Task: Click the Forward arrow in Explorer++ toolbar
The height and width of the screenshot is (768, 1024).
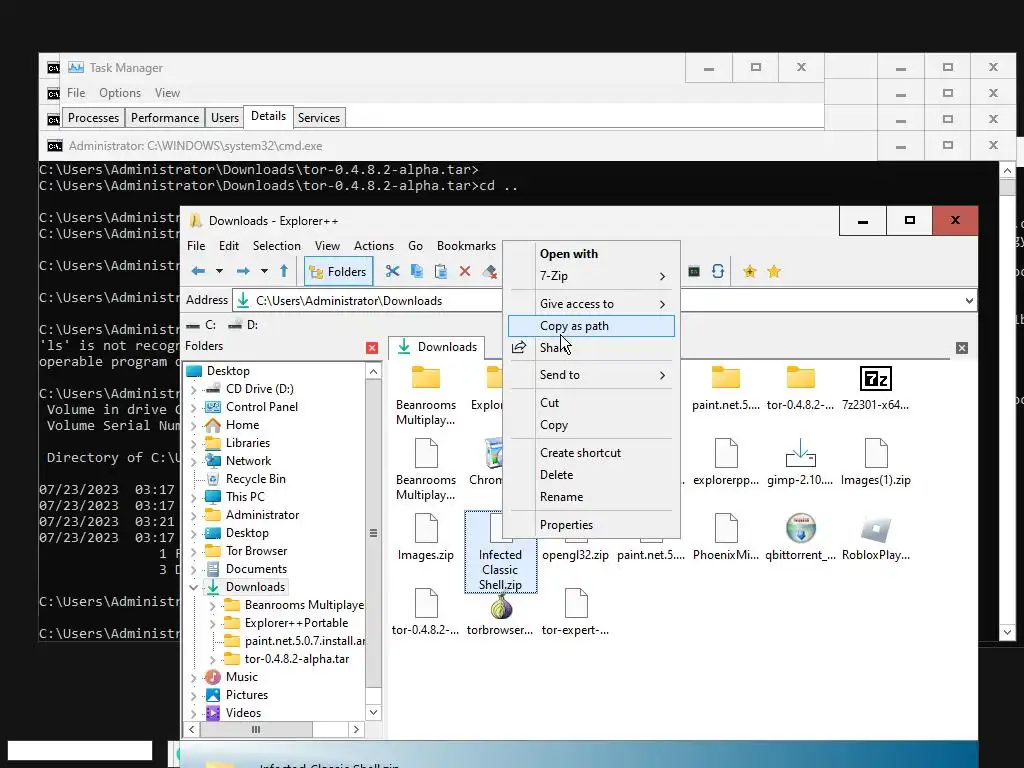Action: click(x=243, y=271)
